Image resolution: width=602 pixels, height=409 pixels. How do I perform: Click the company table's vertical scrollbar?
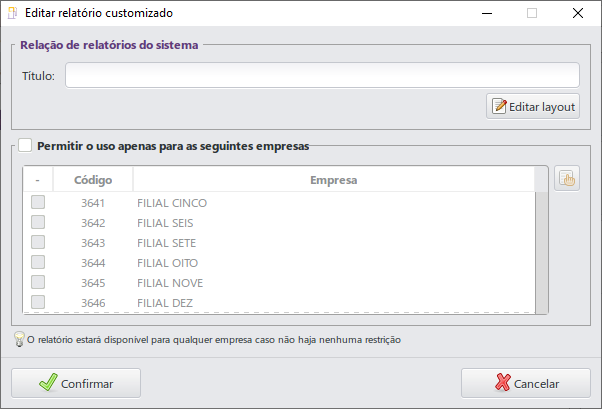(x=542, y=250)
